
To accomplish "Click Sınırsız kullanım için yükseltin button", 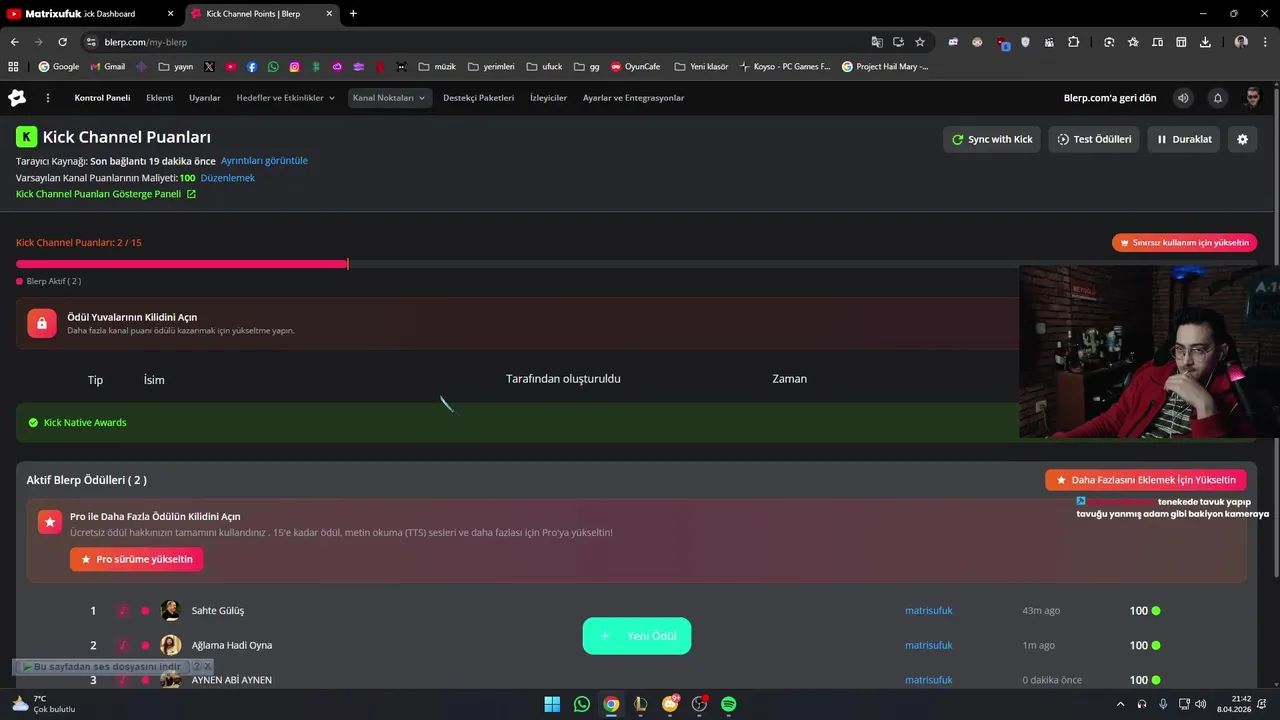I will 1184,242.
